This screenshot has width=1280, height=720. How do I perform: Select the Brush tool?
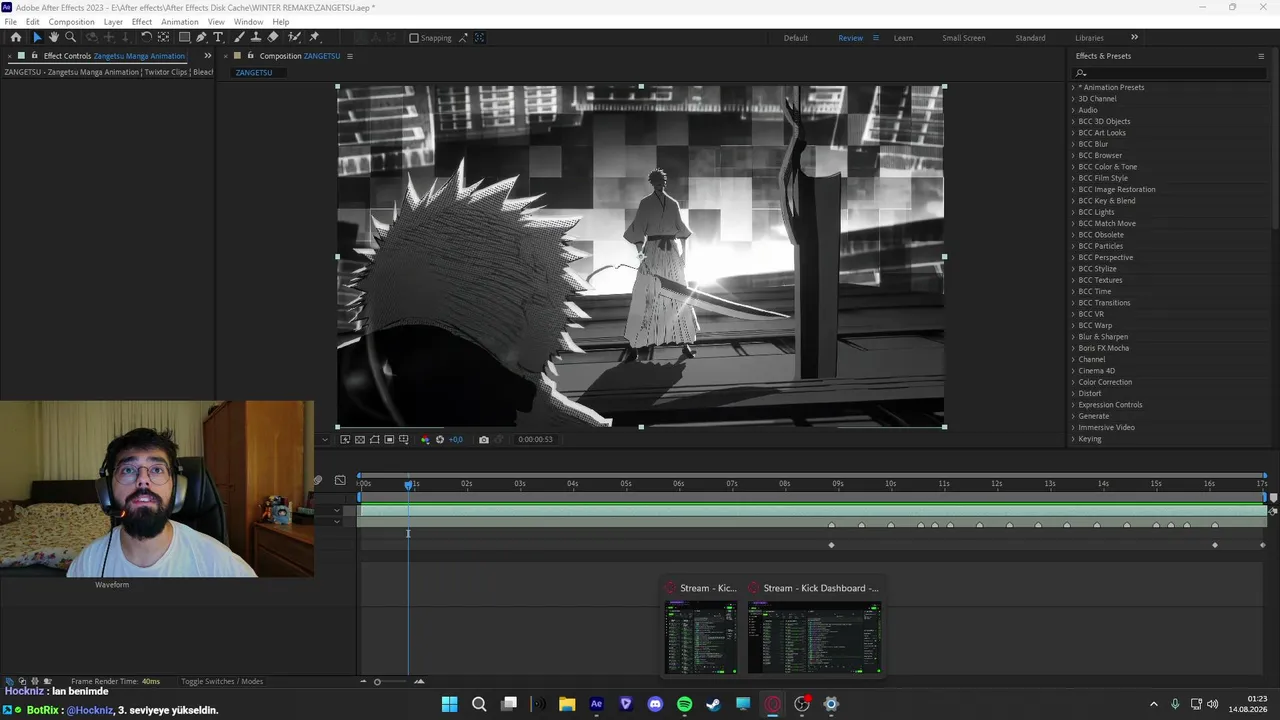[x=240, y=38]
